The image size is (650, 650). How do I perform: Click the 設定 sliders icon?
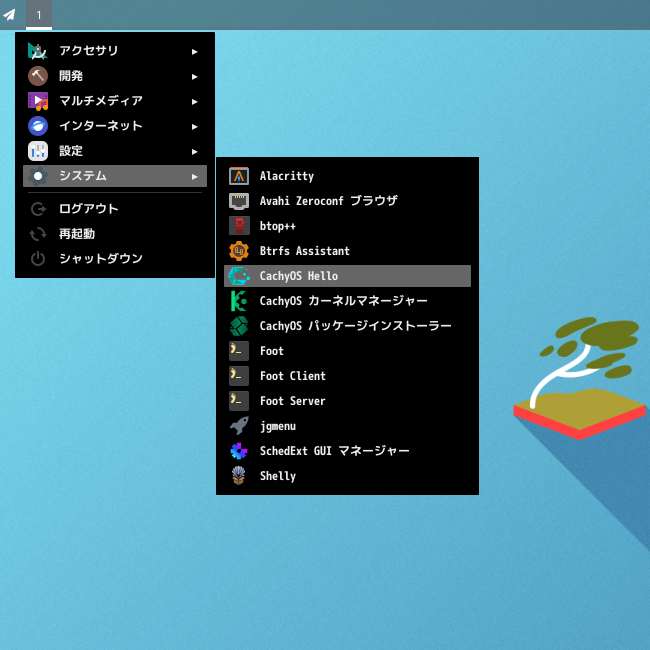click(38, 151)
